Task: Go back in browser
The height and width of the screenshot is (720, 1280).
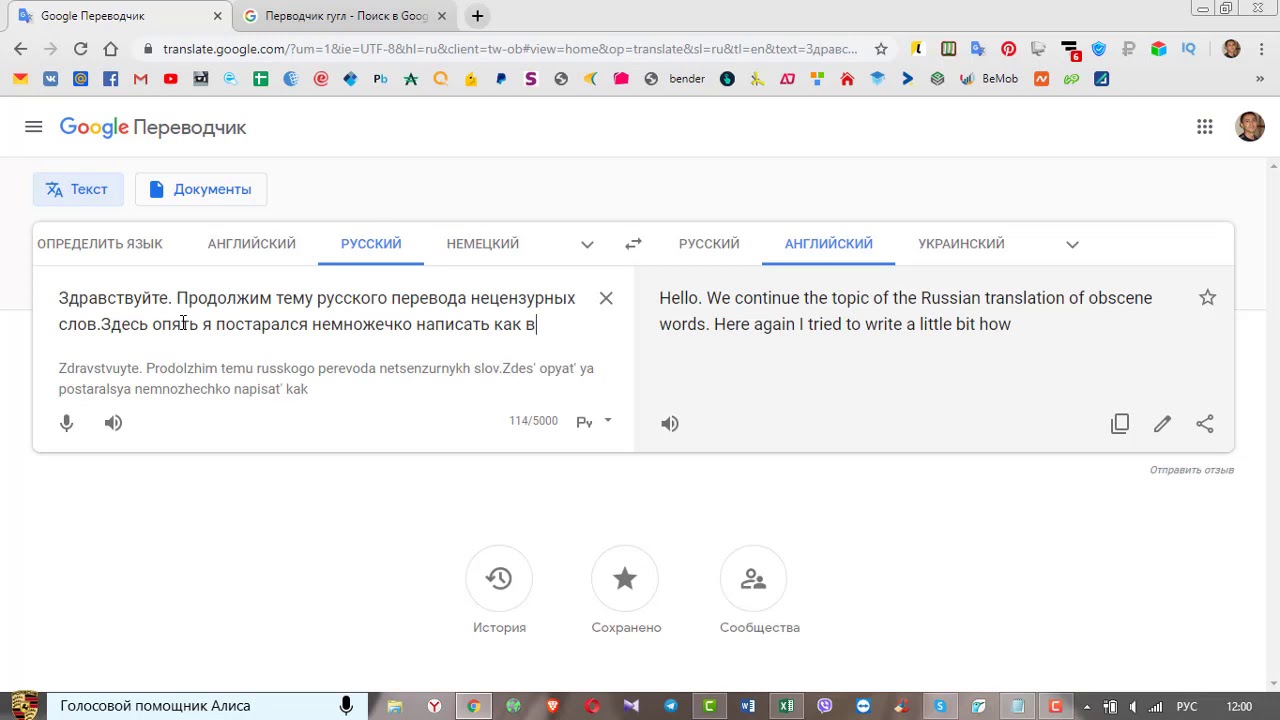Action: (21, 49)
